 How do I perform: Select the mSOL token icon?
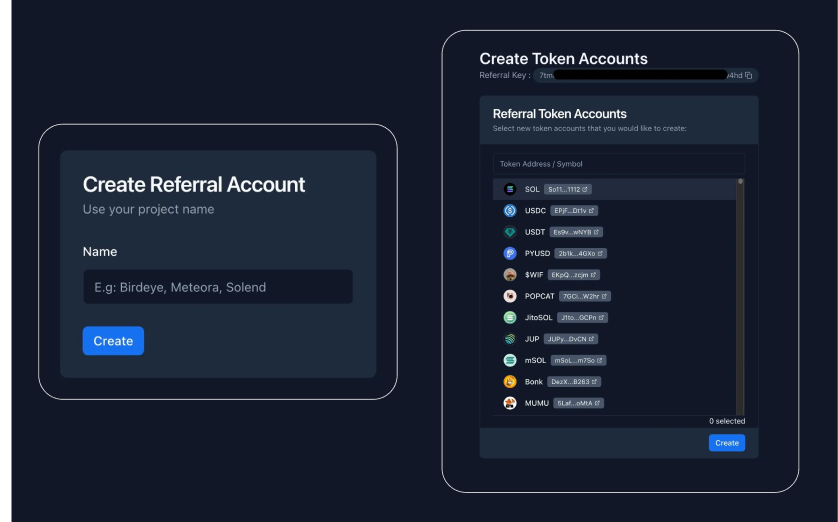pyautogui.click(x=509, y=360)
